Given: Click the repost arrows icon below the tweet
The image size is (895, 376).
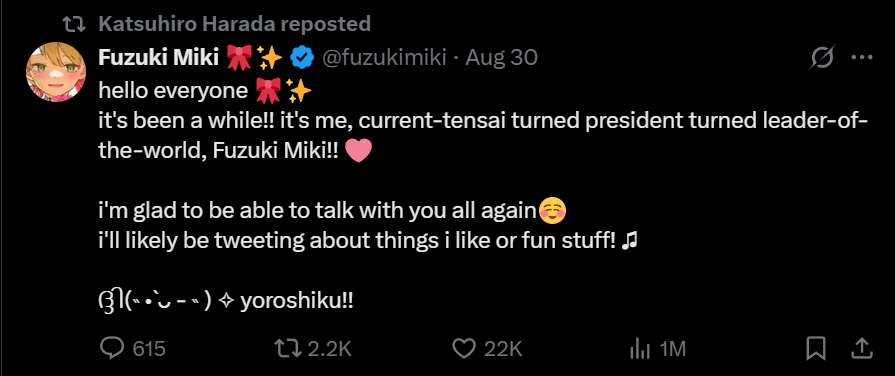Looking at the screenshot, I should (286, 348).
